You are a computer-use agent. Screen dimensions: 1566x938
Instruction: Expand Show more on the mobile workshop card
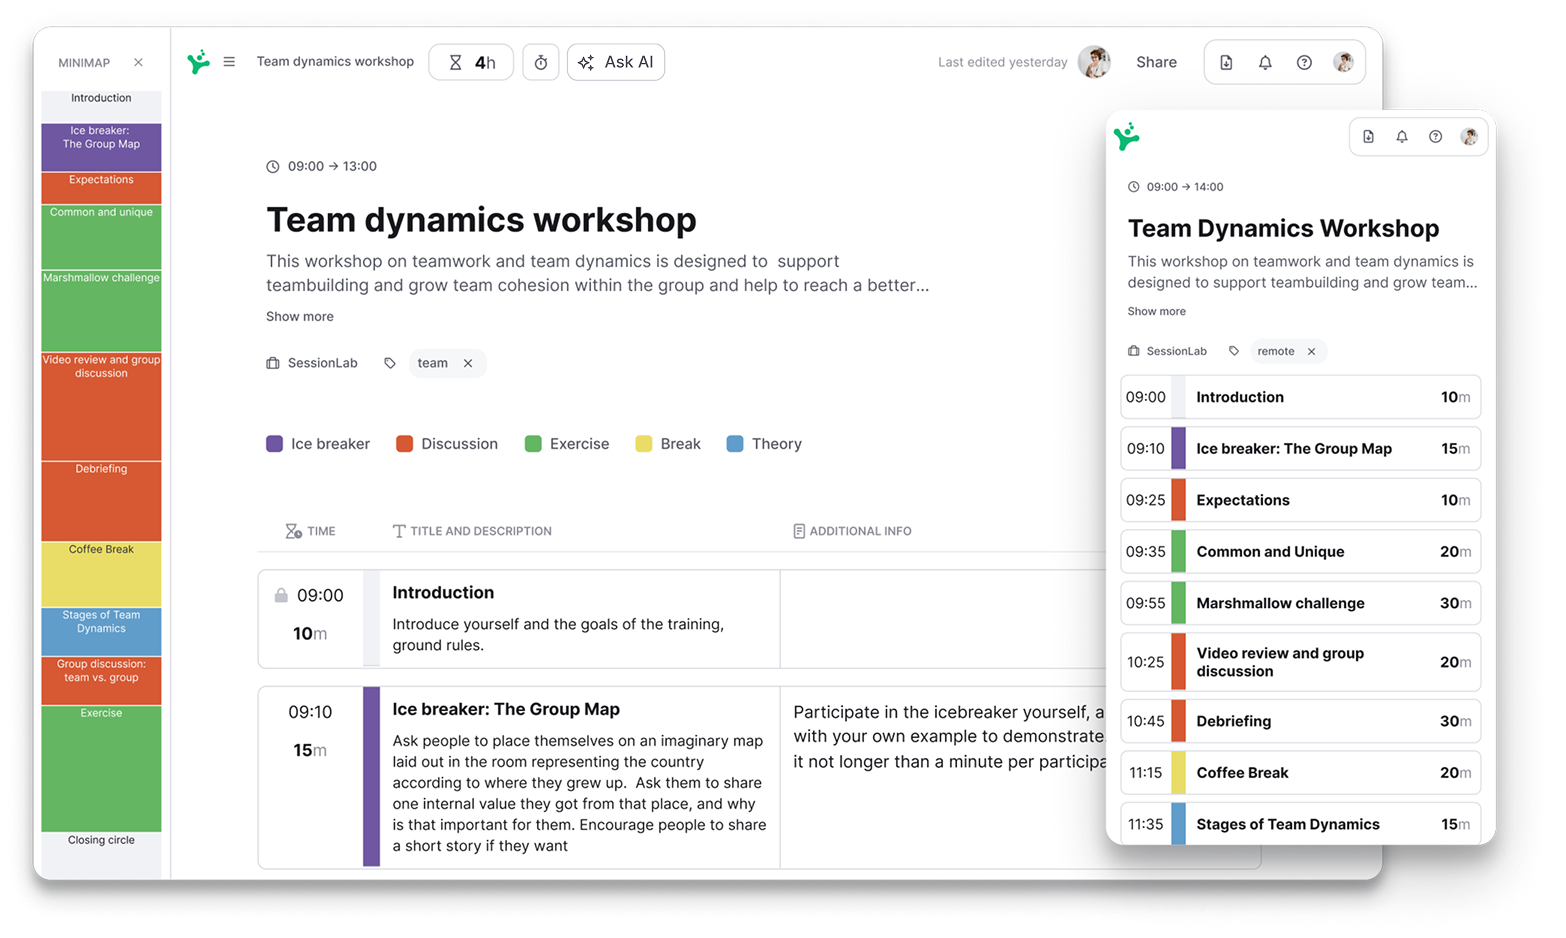tap(1155, 311)
